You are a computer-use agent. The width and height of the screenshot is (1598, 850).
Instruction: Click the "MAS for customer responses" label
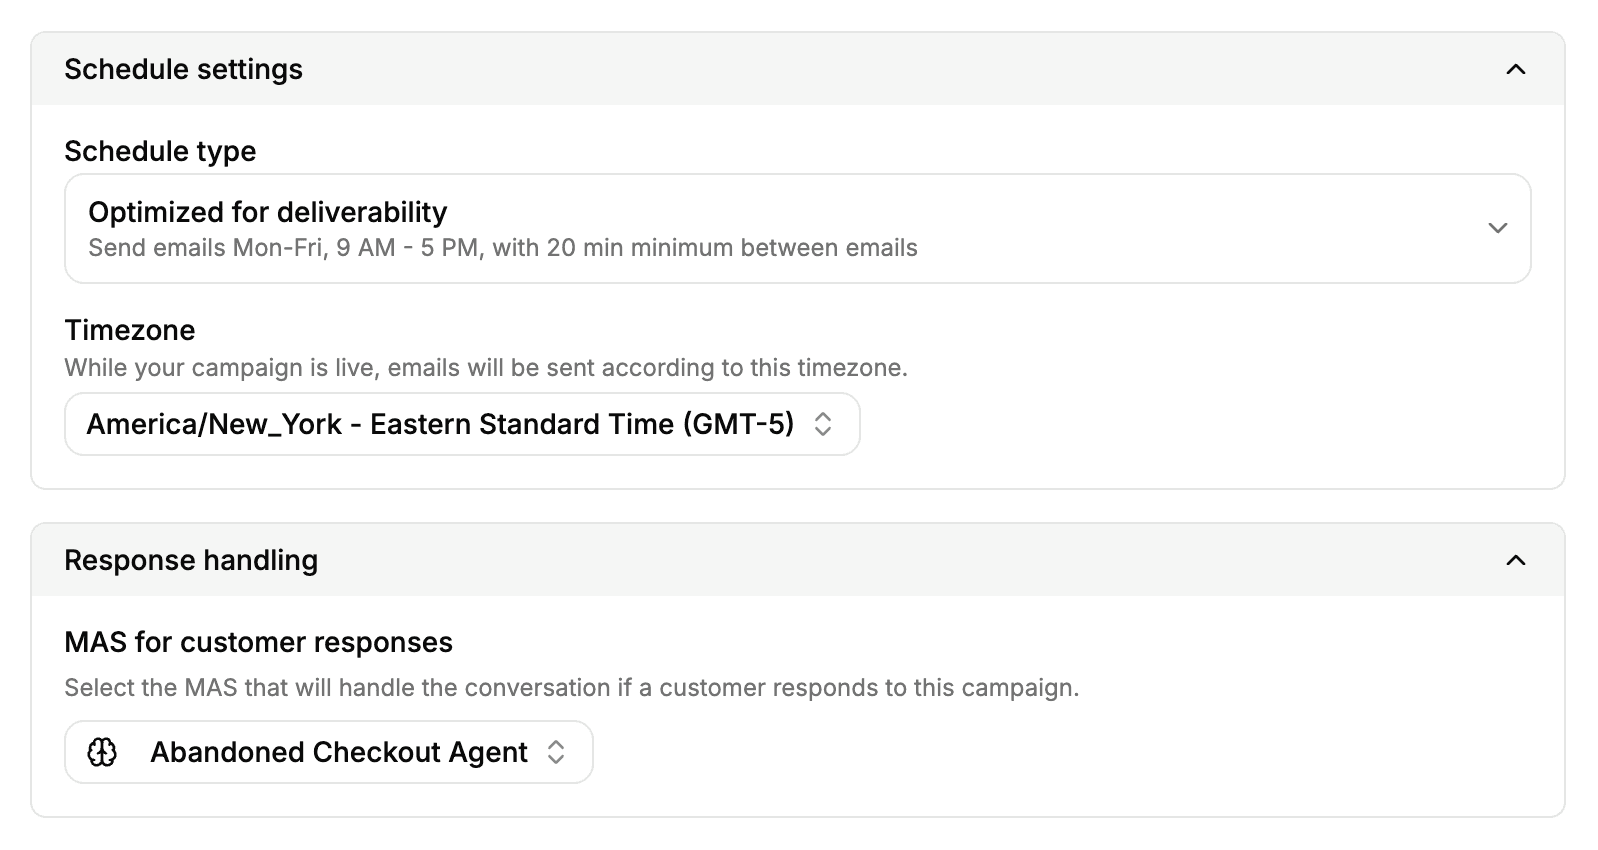[258, 642]
